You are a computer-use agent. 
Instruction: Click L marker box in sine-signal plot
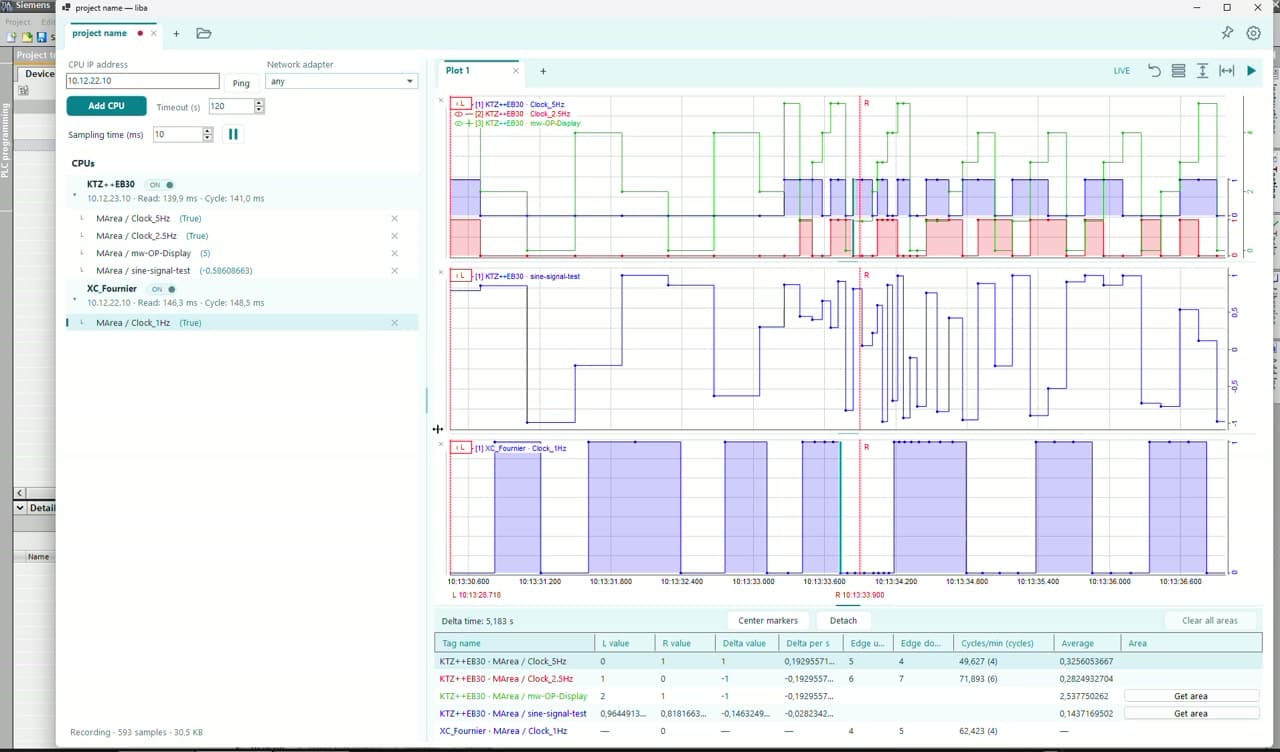(461, 275)
